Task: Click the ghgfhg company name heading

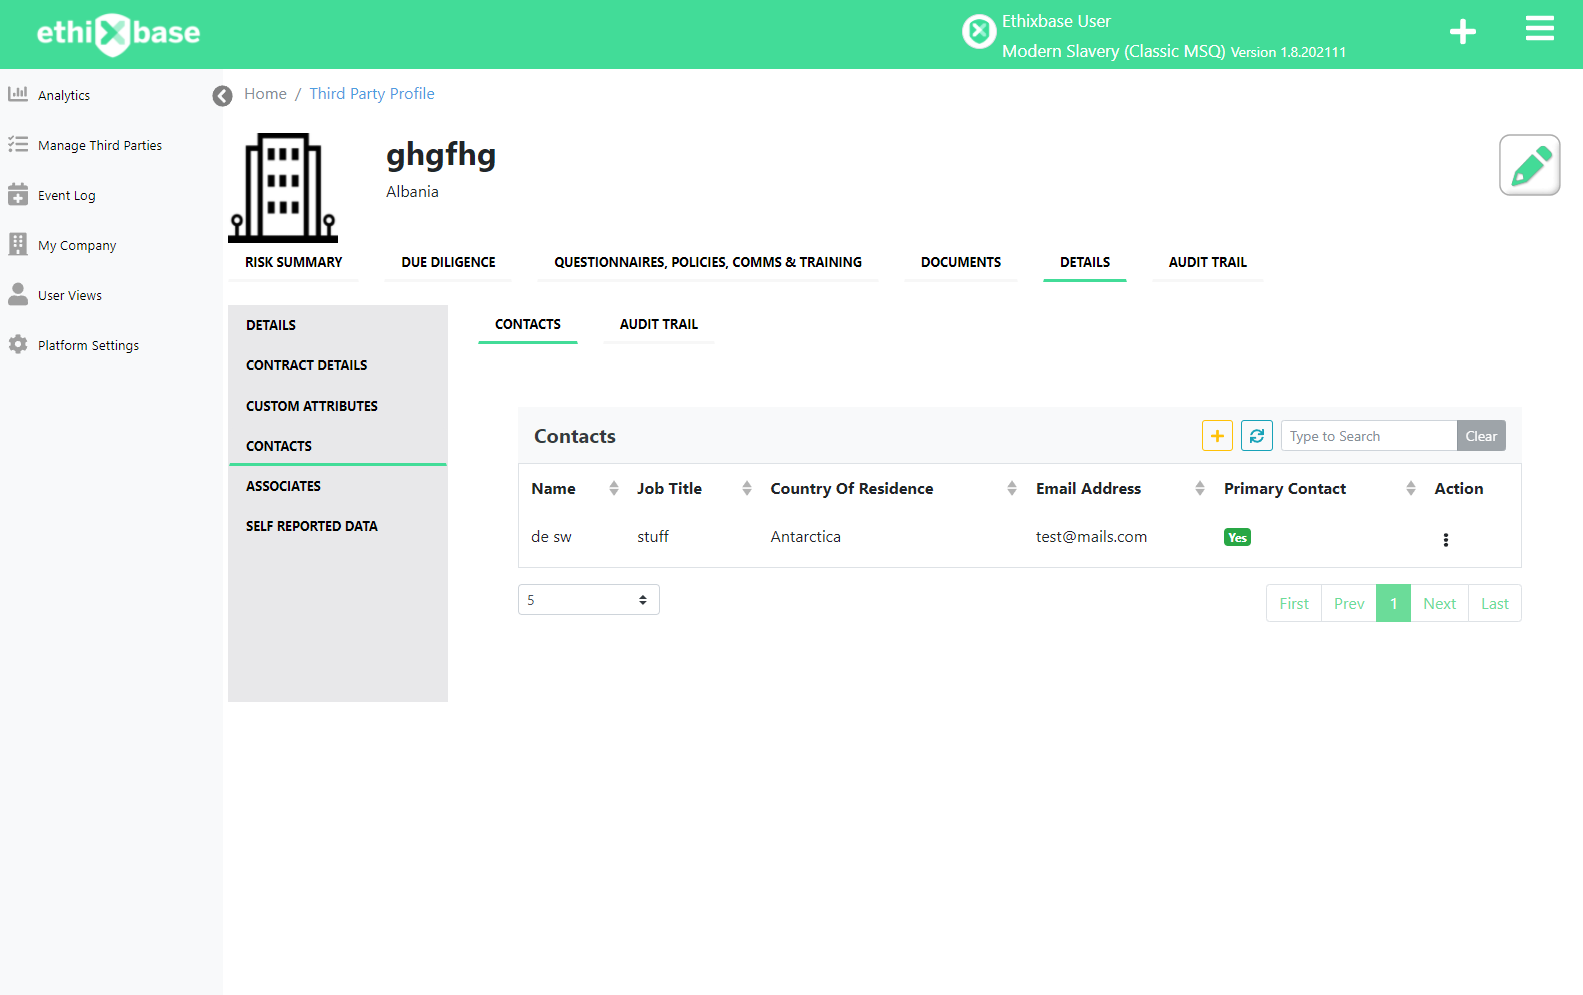Action: 441,156
